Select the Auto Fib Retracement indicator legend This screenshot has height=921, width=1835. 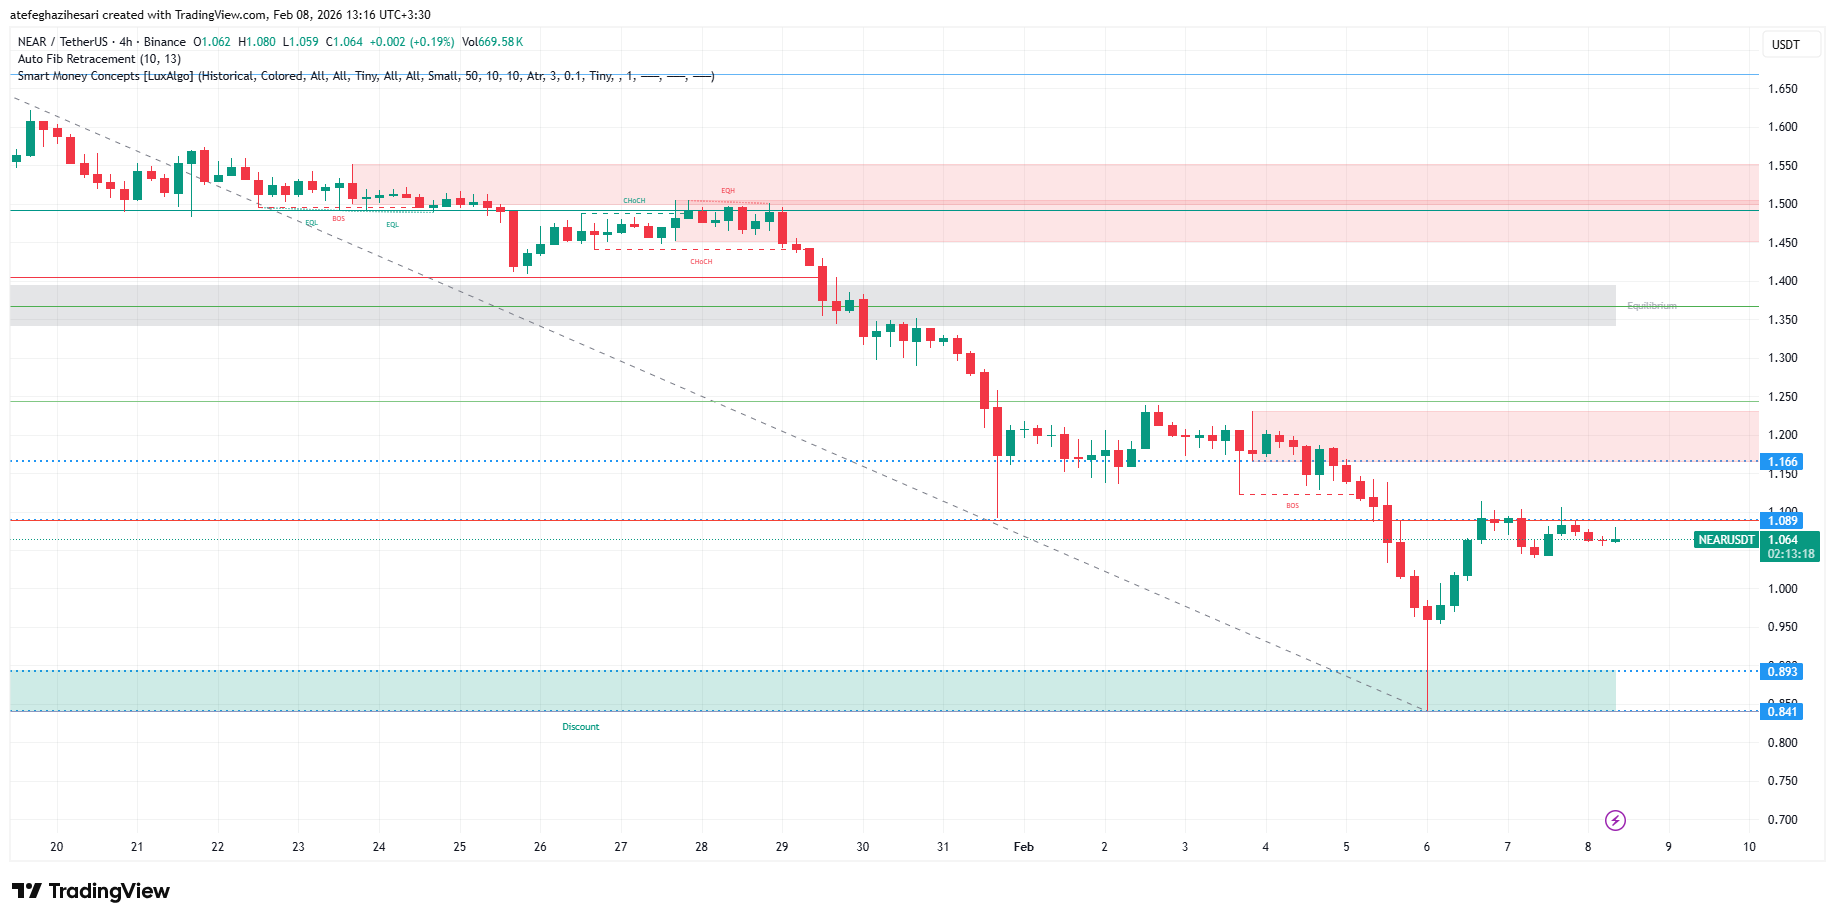(x=99, y=59)
